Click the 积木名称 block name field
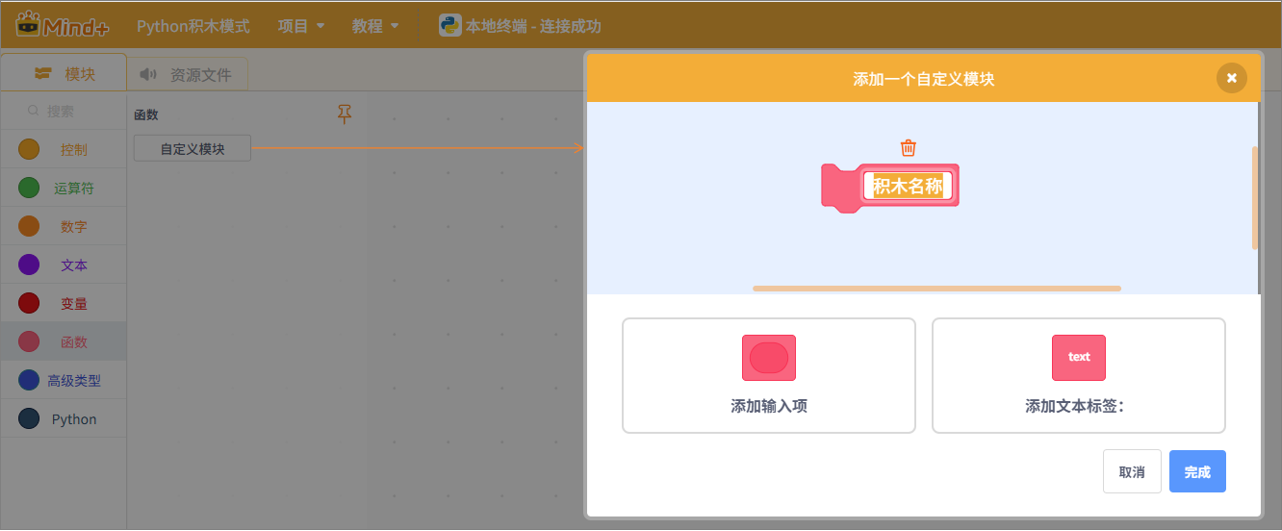The image size is (1282, 531). pos(907,186)
